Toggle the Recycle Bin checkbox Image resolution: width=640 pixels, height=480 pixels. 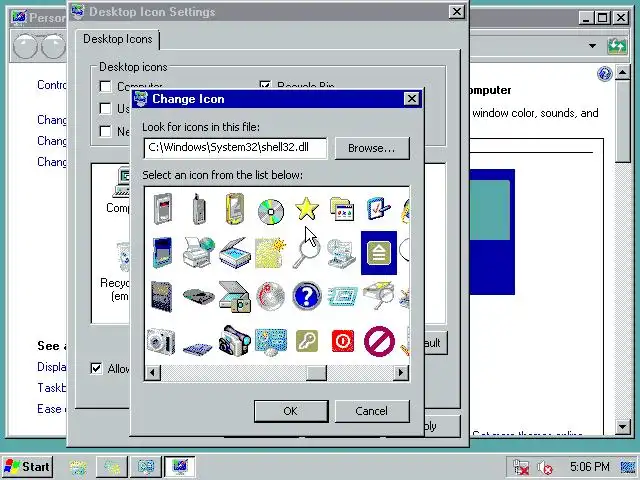coord(265,85)
